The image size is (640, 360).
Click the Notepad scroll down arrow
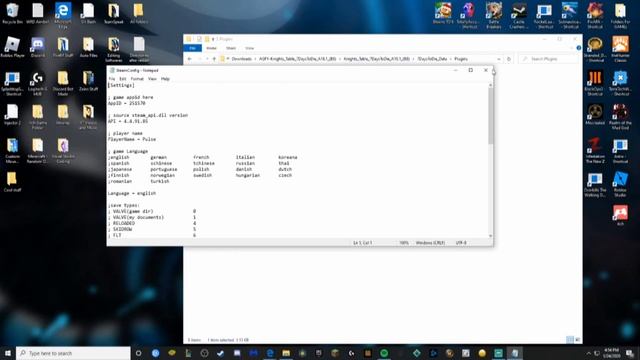coord(490,236)
